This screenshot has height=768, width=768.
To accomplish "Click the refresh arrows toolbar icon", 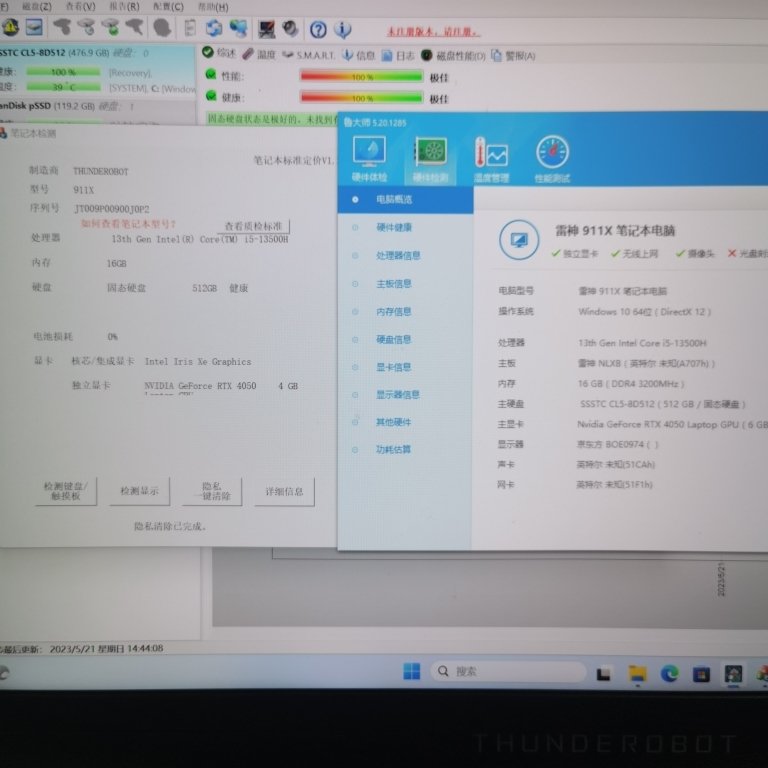I will (214, 28).
